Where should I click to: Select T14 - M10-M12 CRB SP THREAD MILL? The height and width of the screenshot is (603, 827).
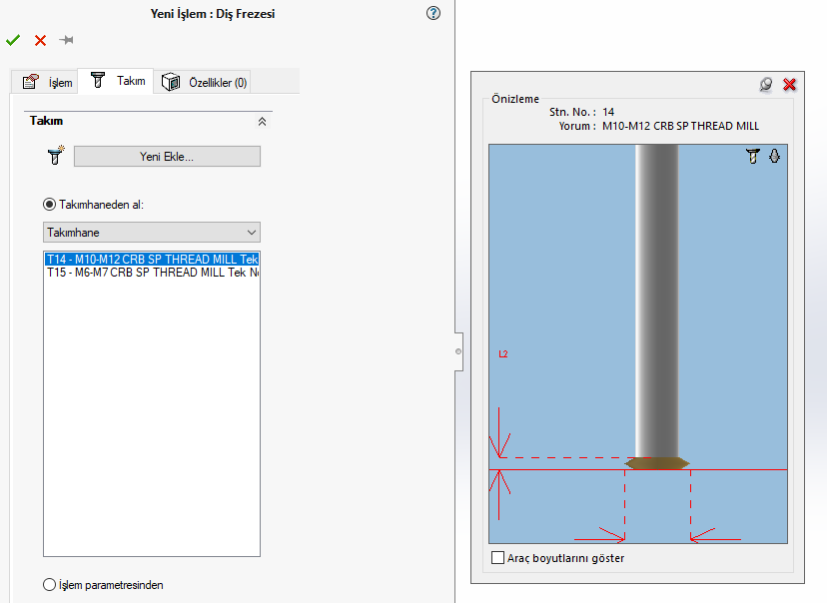tap(152, 259)
